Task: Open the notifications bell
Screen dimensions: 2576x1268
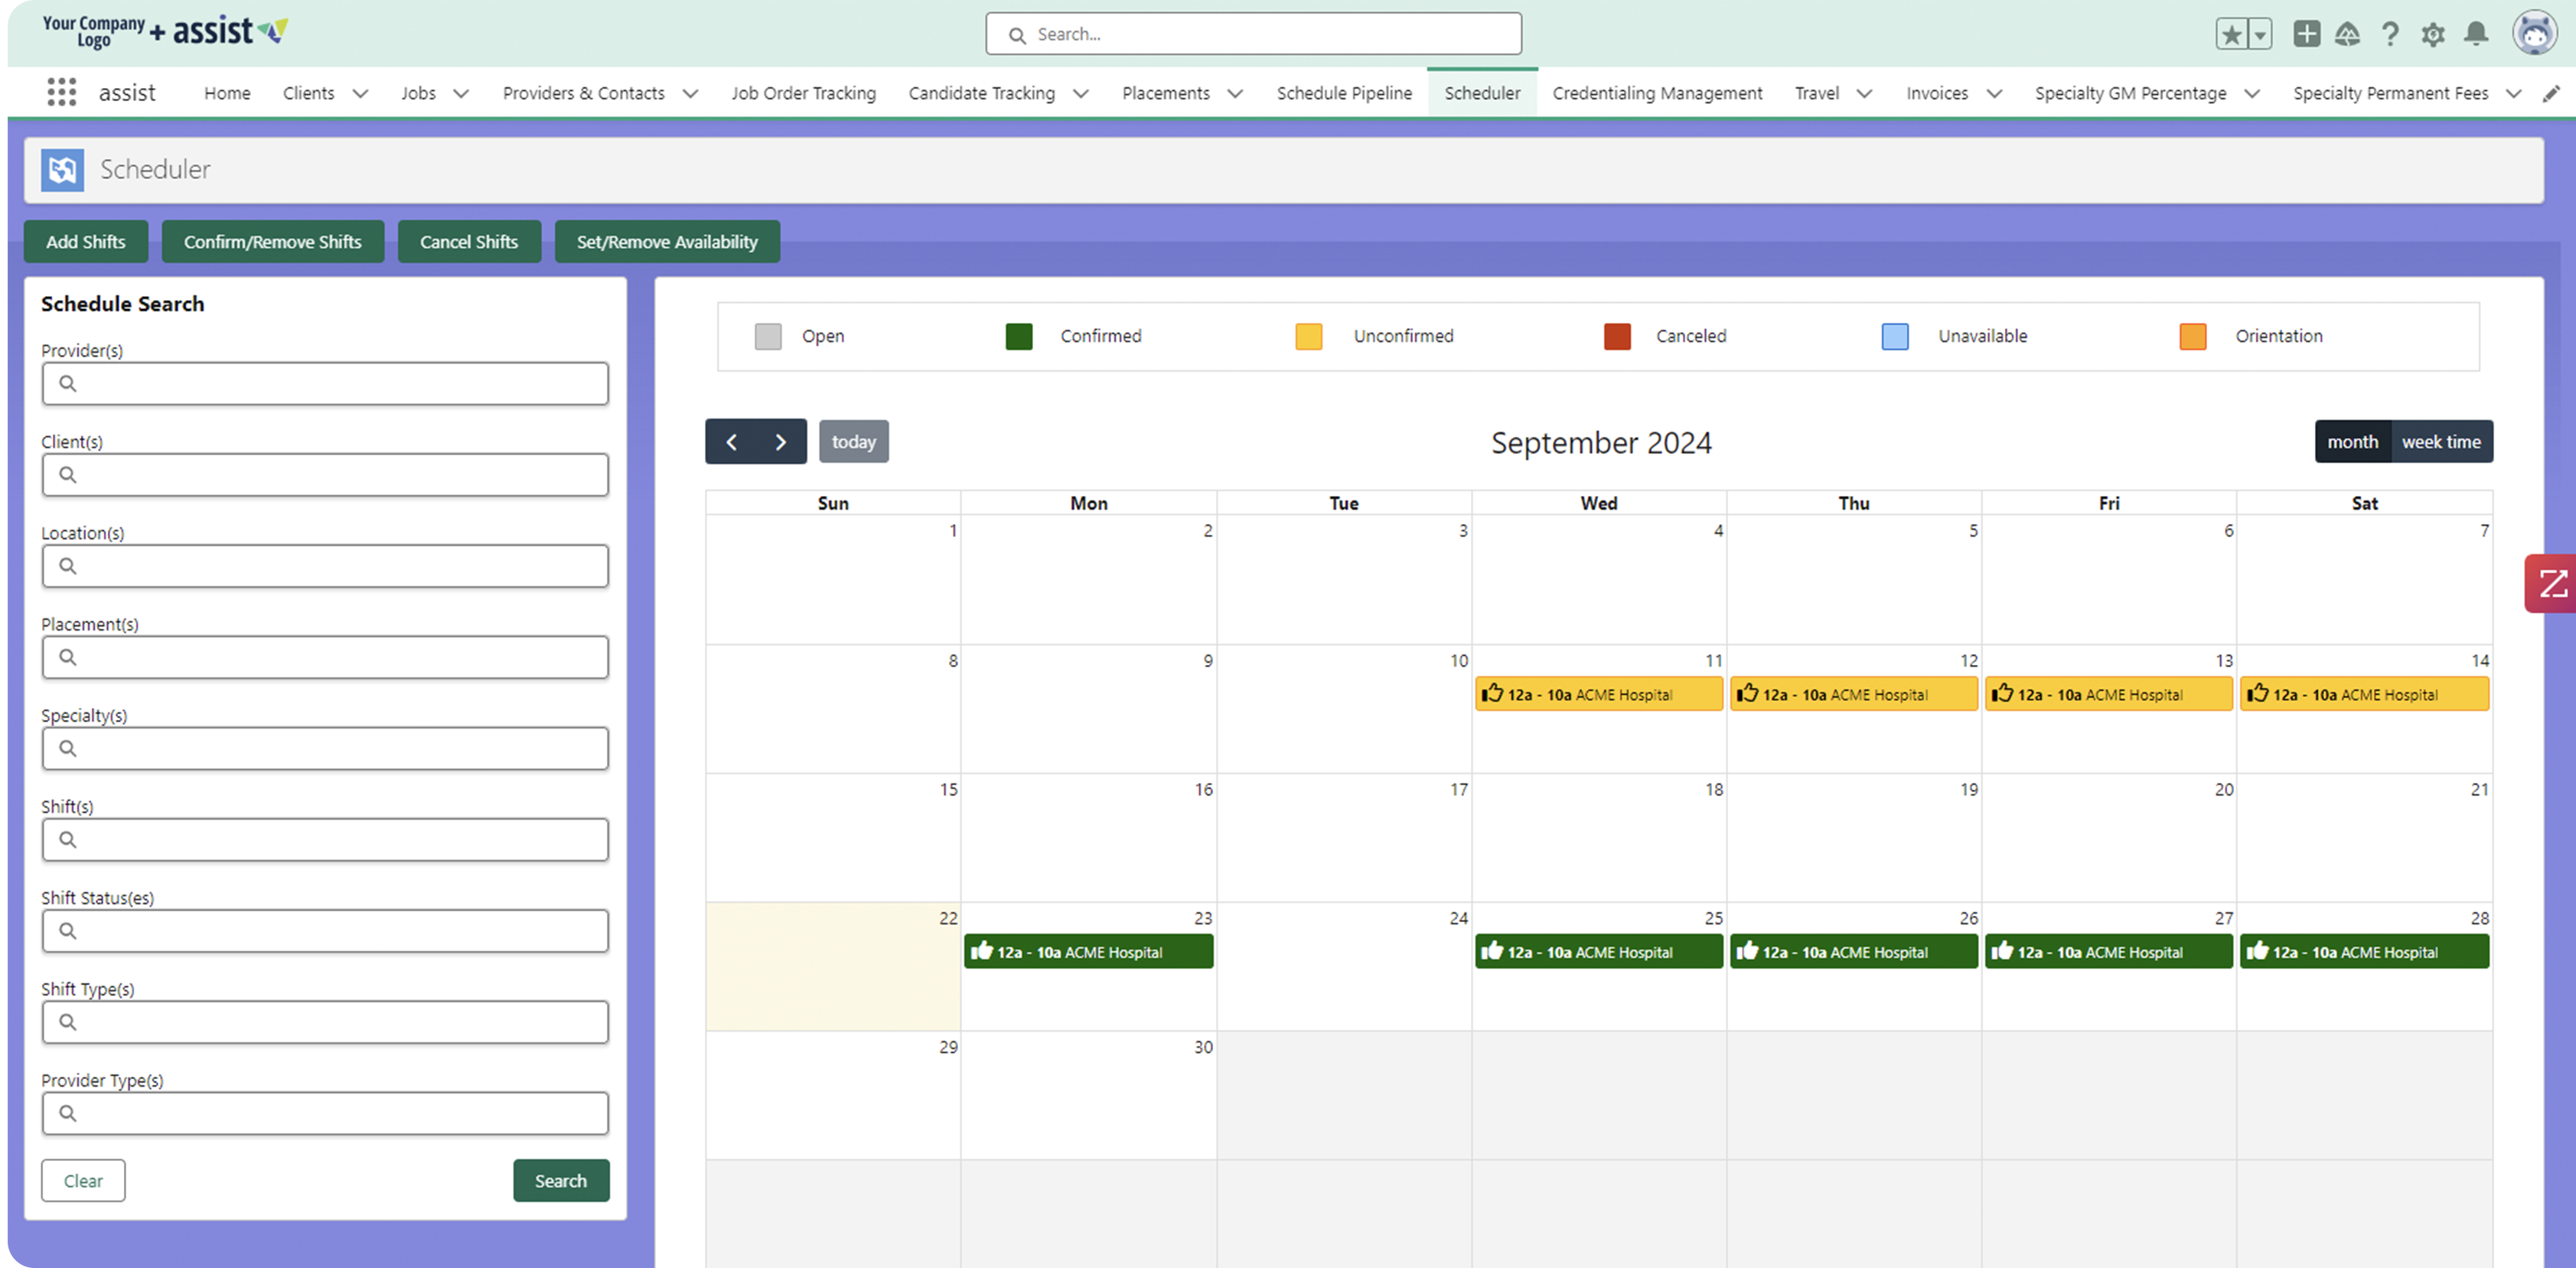Action: (2476, 34)
